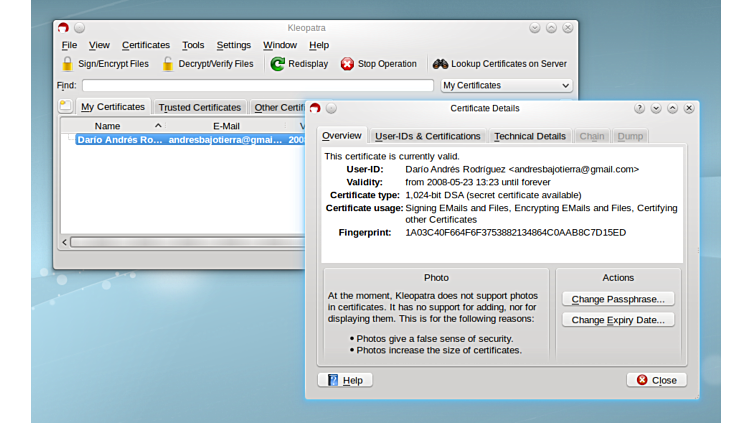Click the new tab icon beside My Certificates

65,106
